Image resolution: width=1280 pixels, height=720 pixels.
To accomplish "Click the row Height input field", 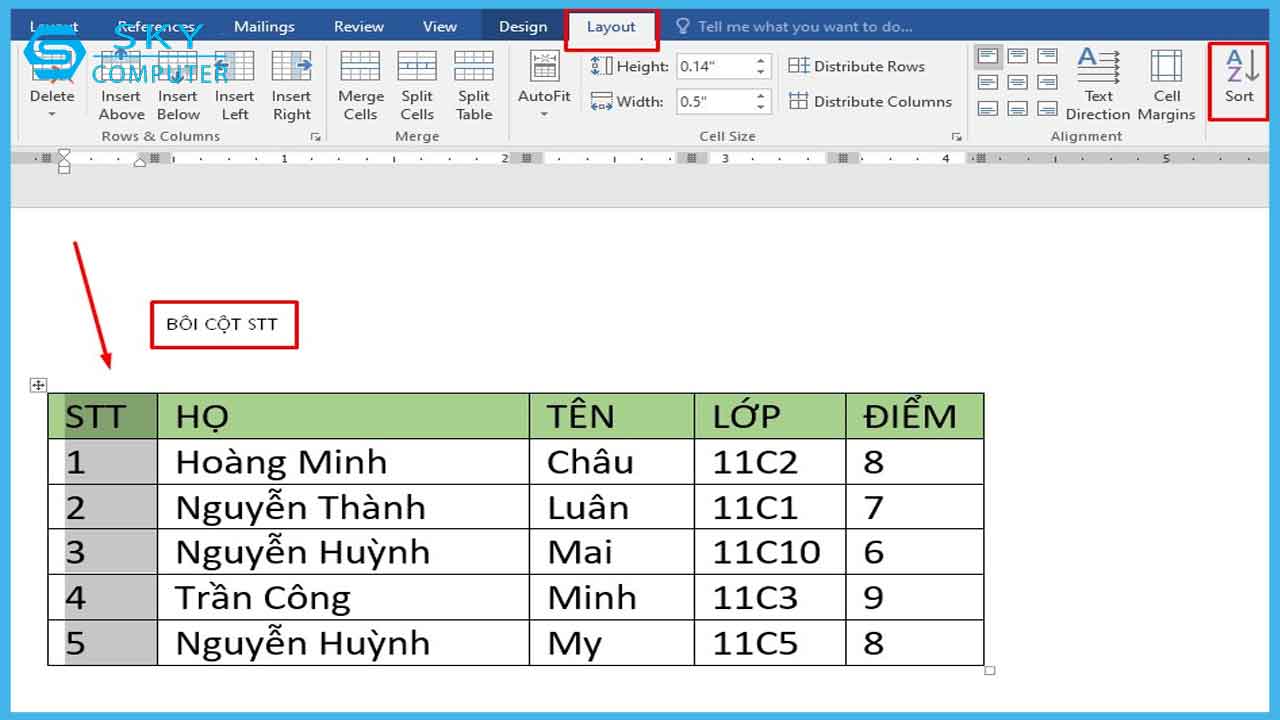I will [714, 66].
